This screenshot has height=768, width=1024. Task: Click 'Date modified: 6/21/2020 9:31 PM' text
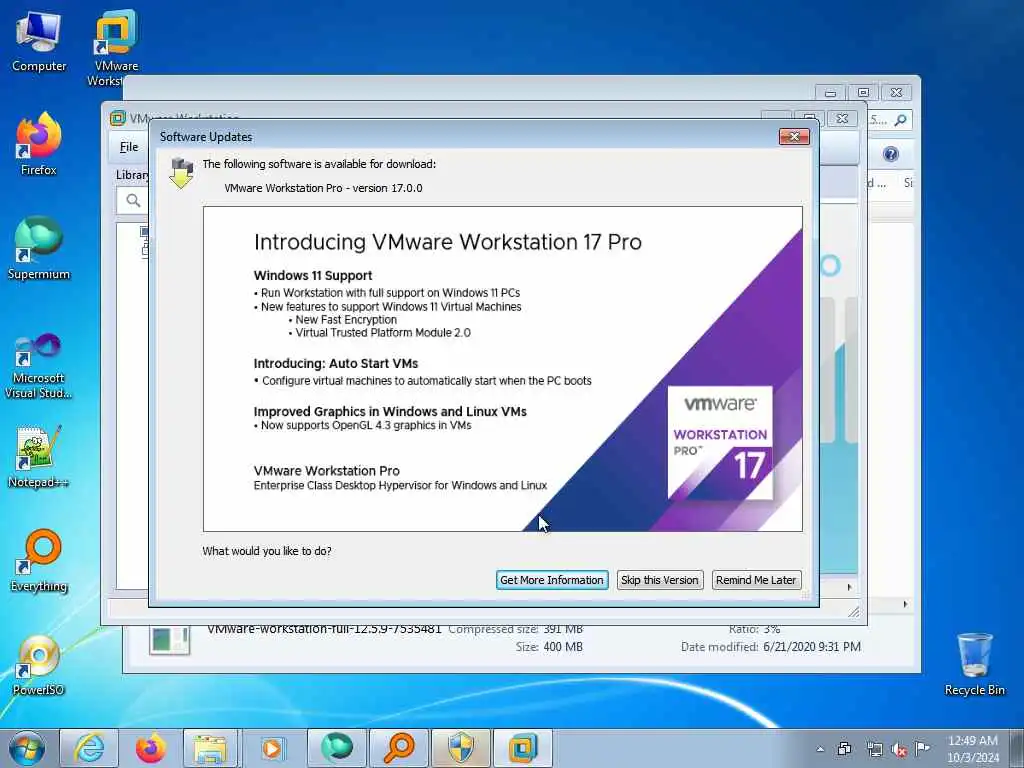(x=771, y=647)
